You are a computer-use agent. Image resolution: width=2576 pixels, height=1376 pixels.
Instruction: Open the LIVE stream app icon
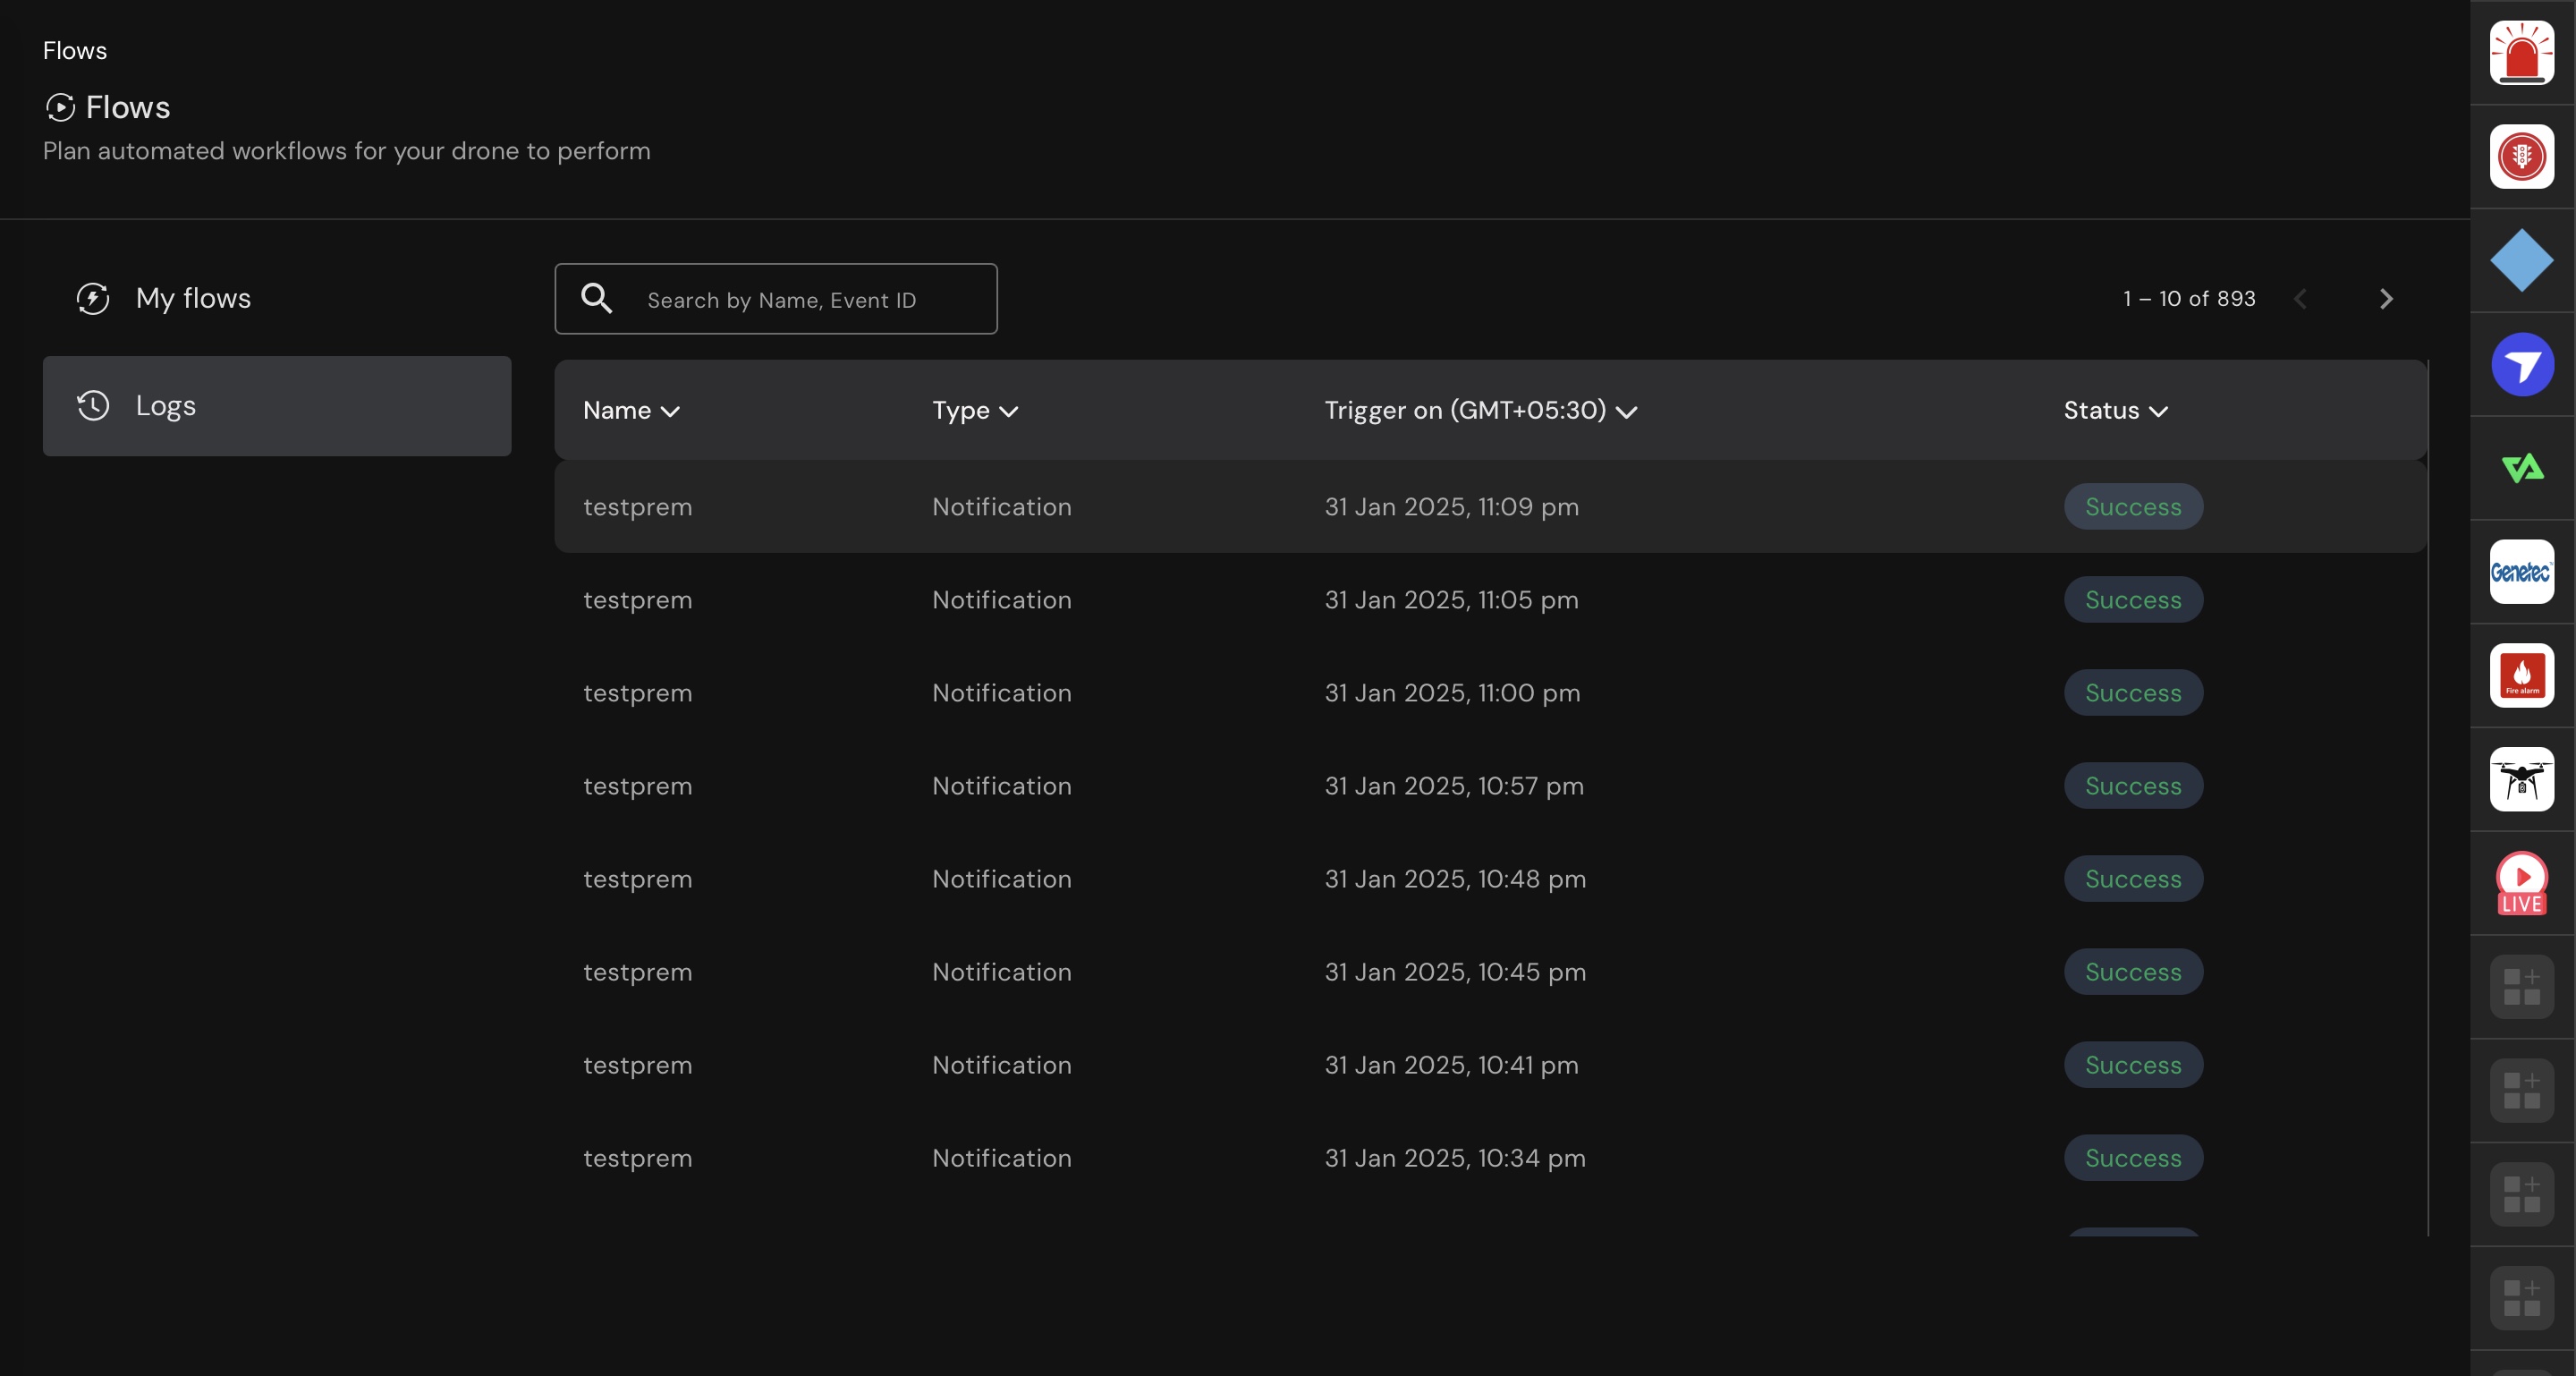tap(2521, 883)
